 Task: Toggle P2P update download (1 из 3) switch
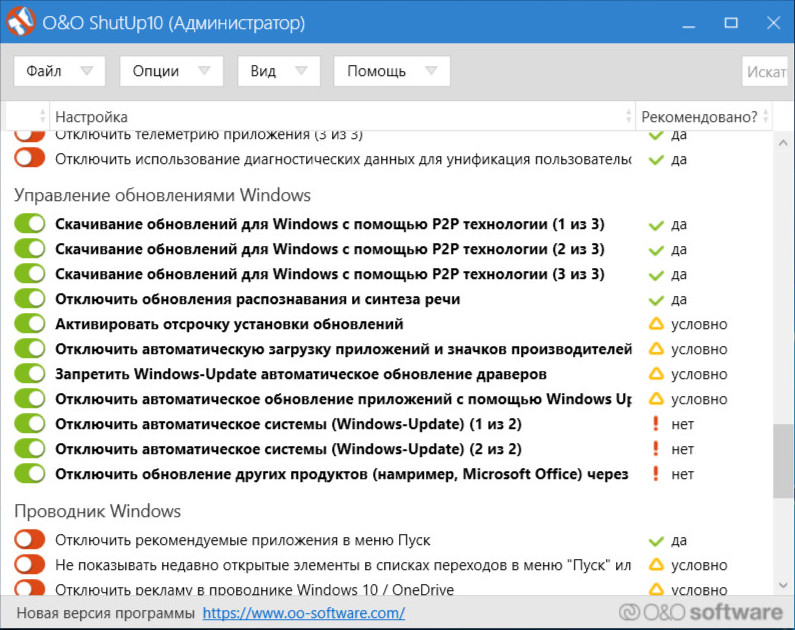pos(30,224)
